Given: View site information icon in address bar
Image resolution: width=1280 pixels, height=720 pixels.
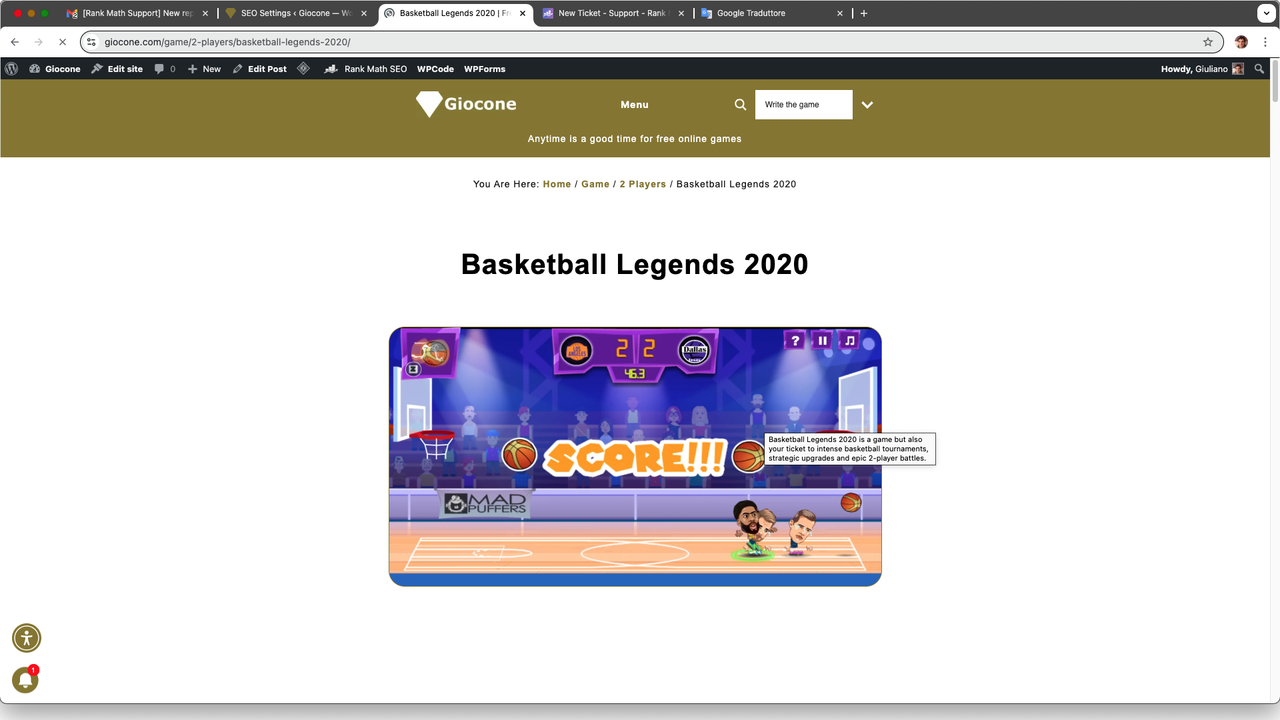Looking at the screenshot, I should [91, 42].
